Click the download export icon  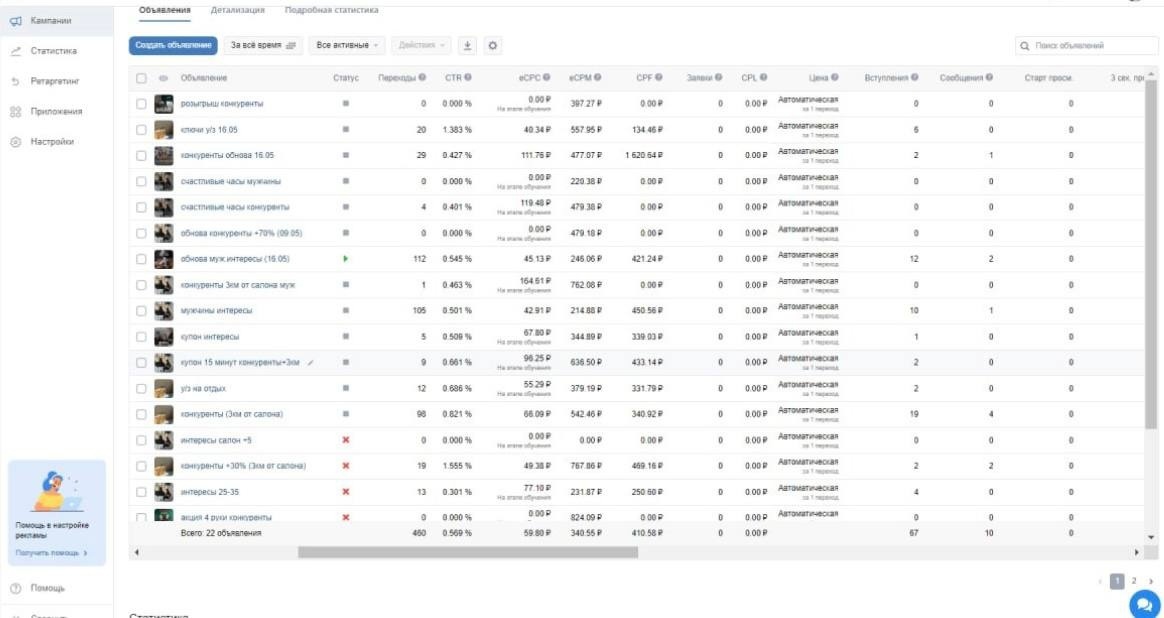point(467,46)
